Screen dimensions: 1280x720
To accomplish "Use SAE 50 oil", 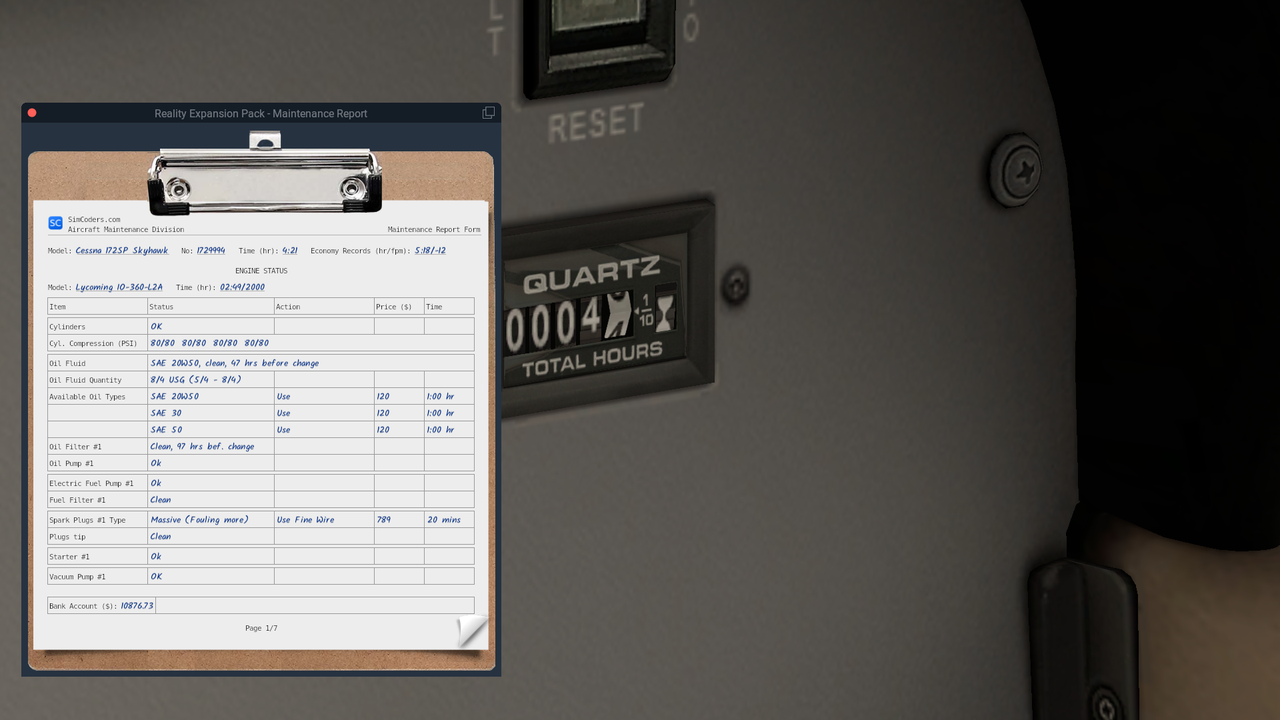I will point(284,430).
